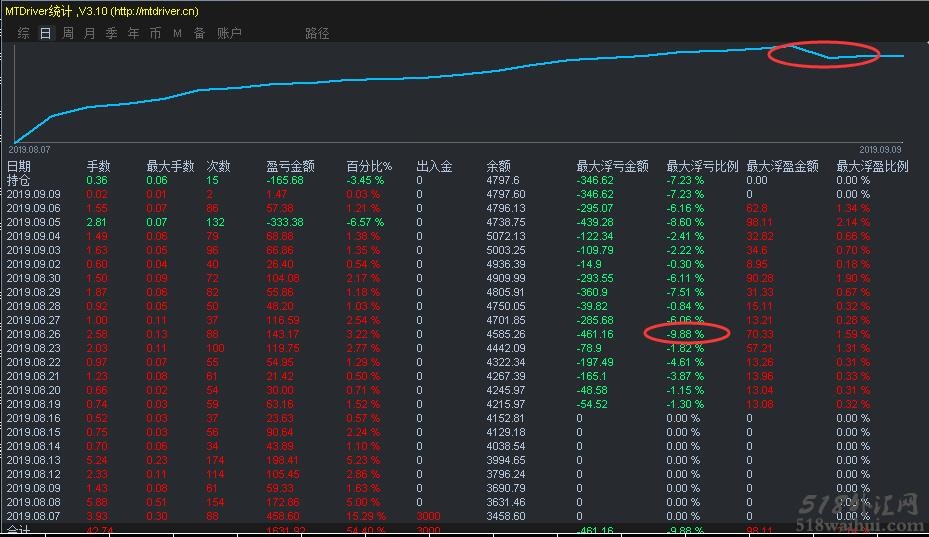Image resolution: width=929 pixels, height=537 pixels.
Task: Select the 2019.09.05 row date
Action: 34,222
